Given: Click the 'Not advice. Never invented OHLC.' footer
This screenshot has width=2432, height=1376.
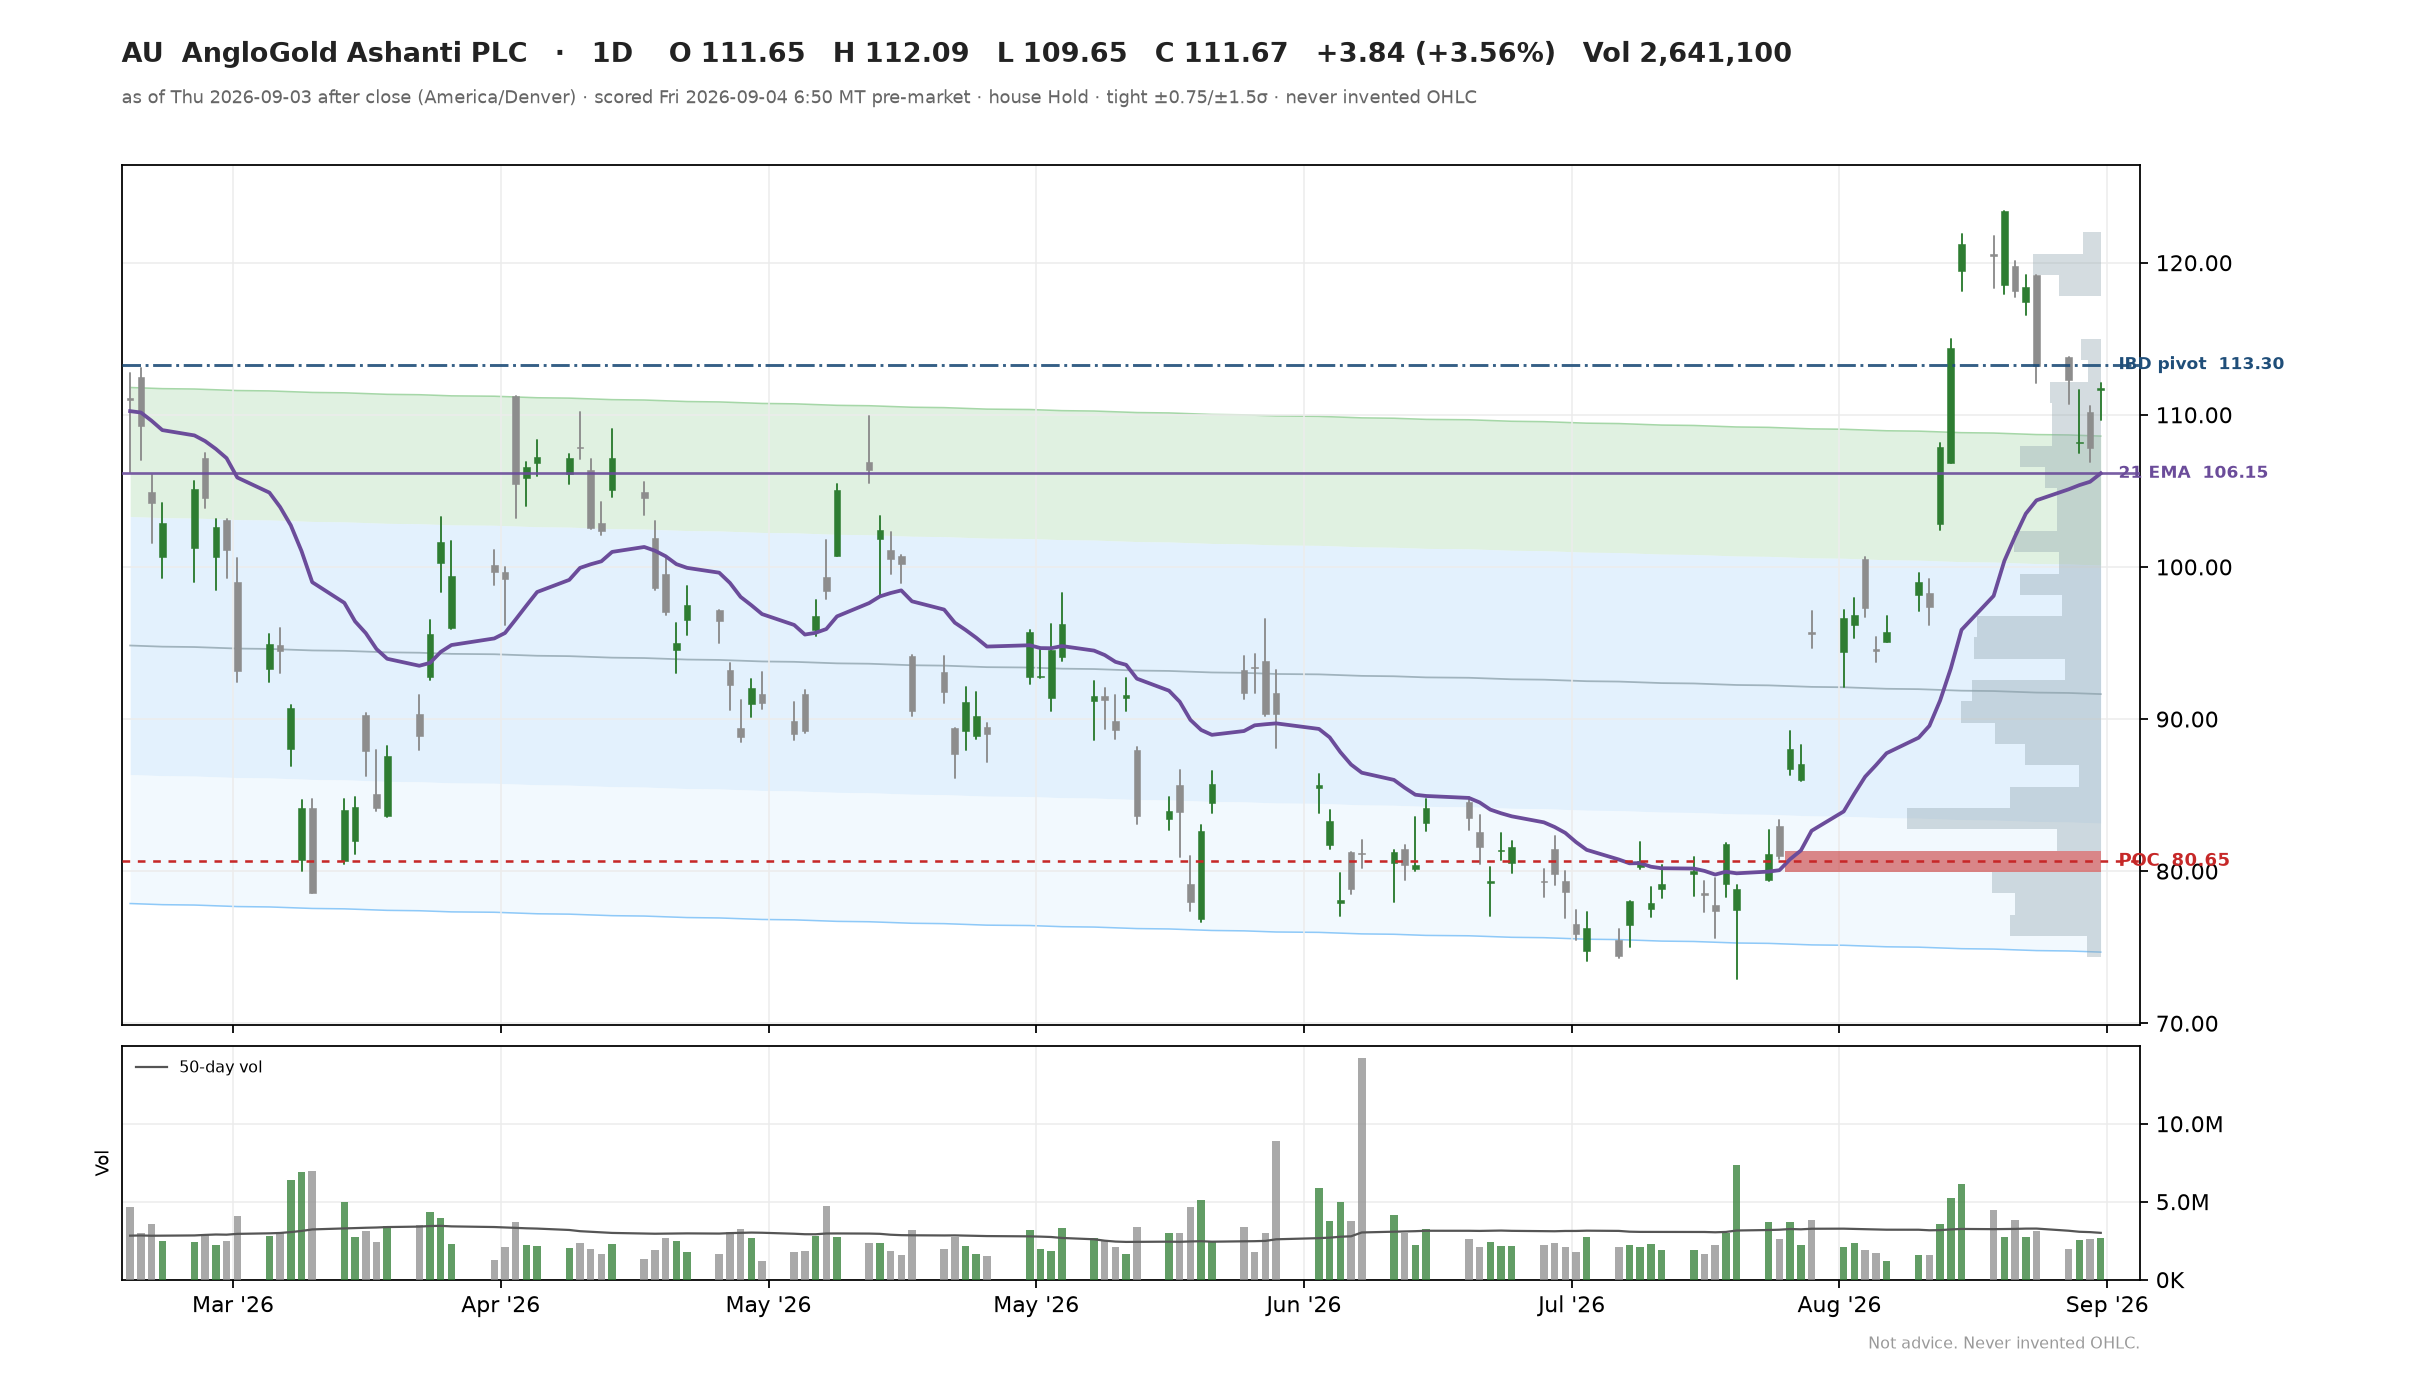Looking at the screenshot, I should [2004, 1343].
